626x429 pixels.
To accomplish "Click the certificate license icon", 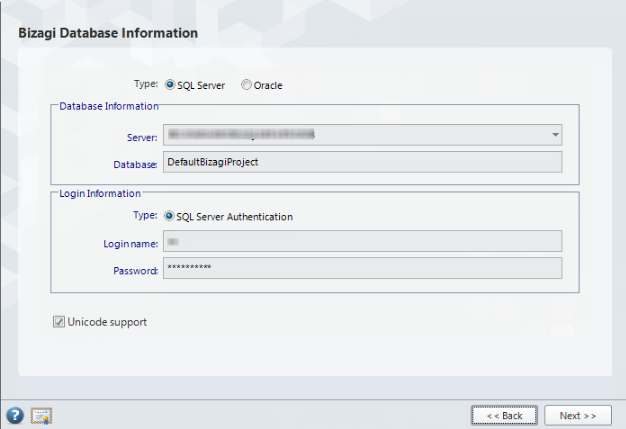I will [42, 416].
